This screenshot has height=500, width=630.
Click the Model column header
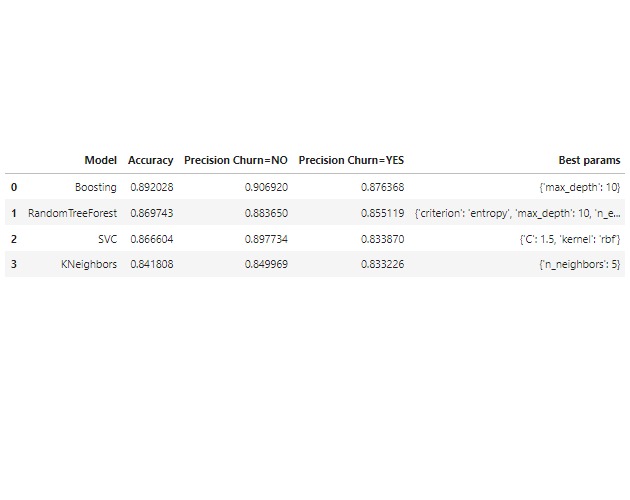[x=100, y=160]
